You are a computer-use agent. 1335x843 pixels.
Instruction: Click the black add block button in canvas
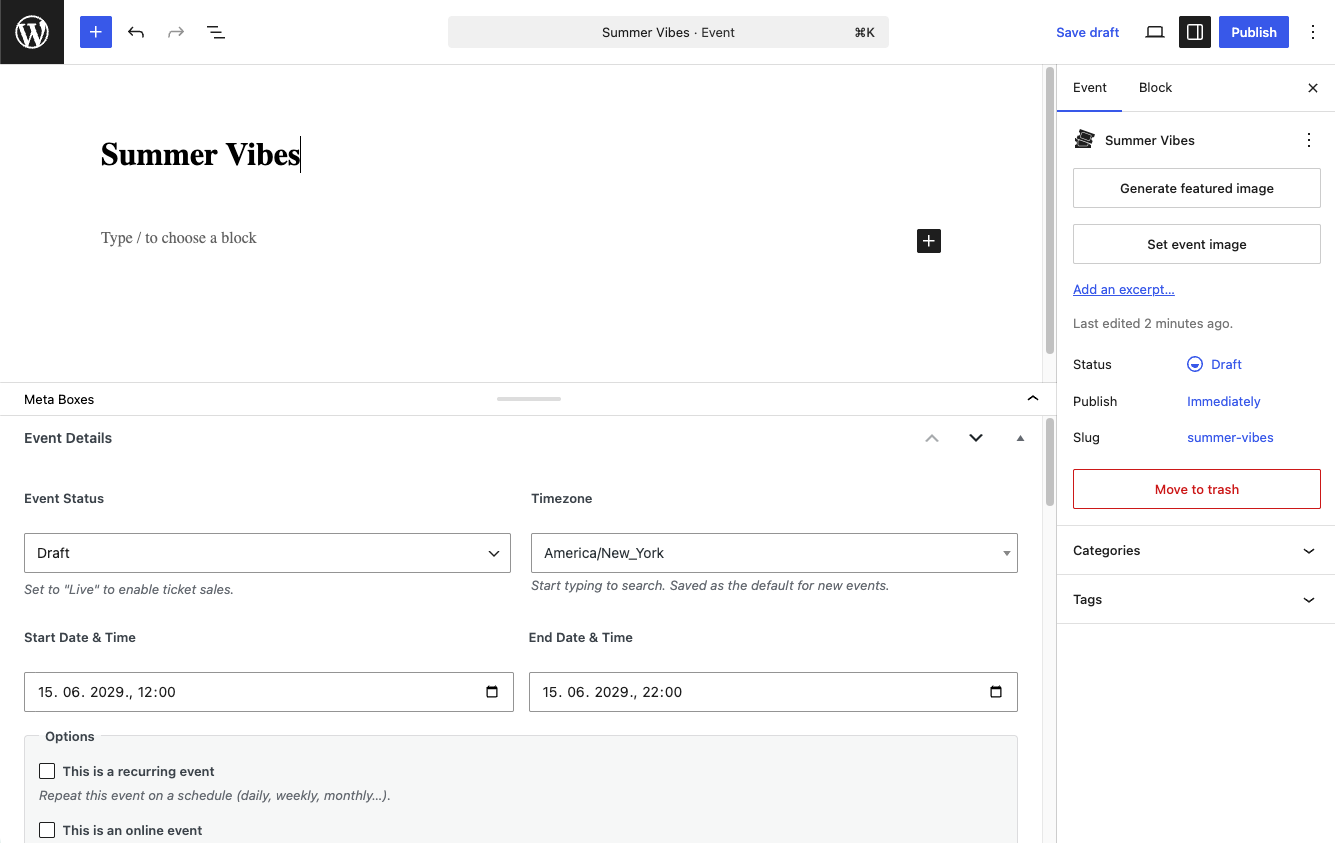[929, 241]
